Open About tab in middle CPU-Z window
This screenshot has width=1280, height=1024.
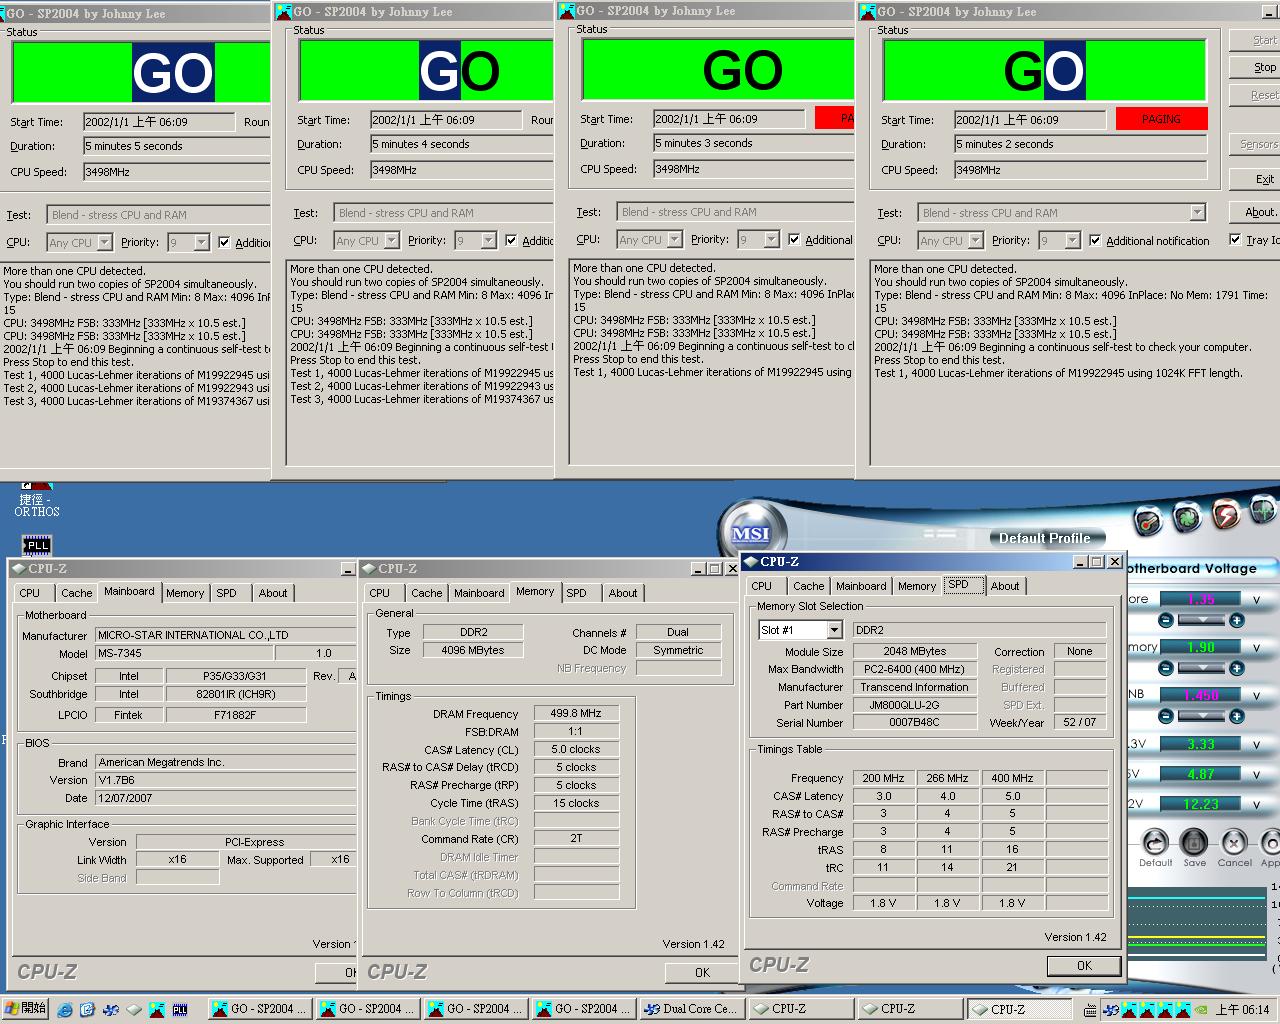pyautogui.click(x=623, y=593)
